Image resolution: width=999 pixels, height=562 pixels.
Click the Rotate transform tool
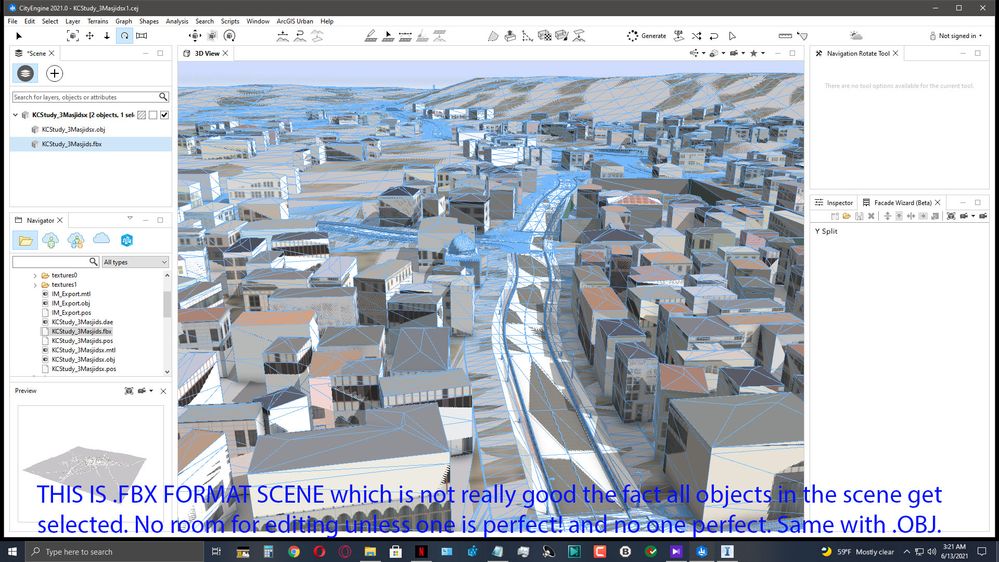click(x=229, y=36)
